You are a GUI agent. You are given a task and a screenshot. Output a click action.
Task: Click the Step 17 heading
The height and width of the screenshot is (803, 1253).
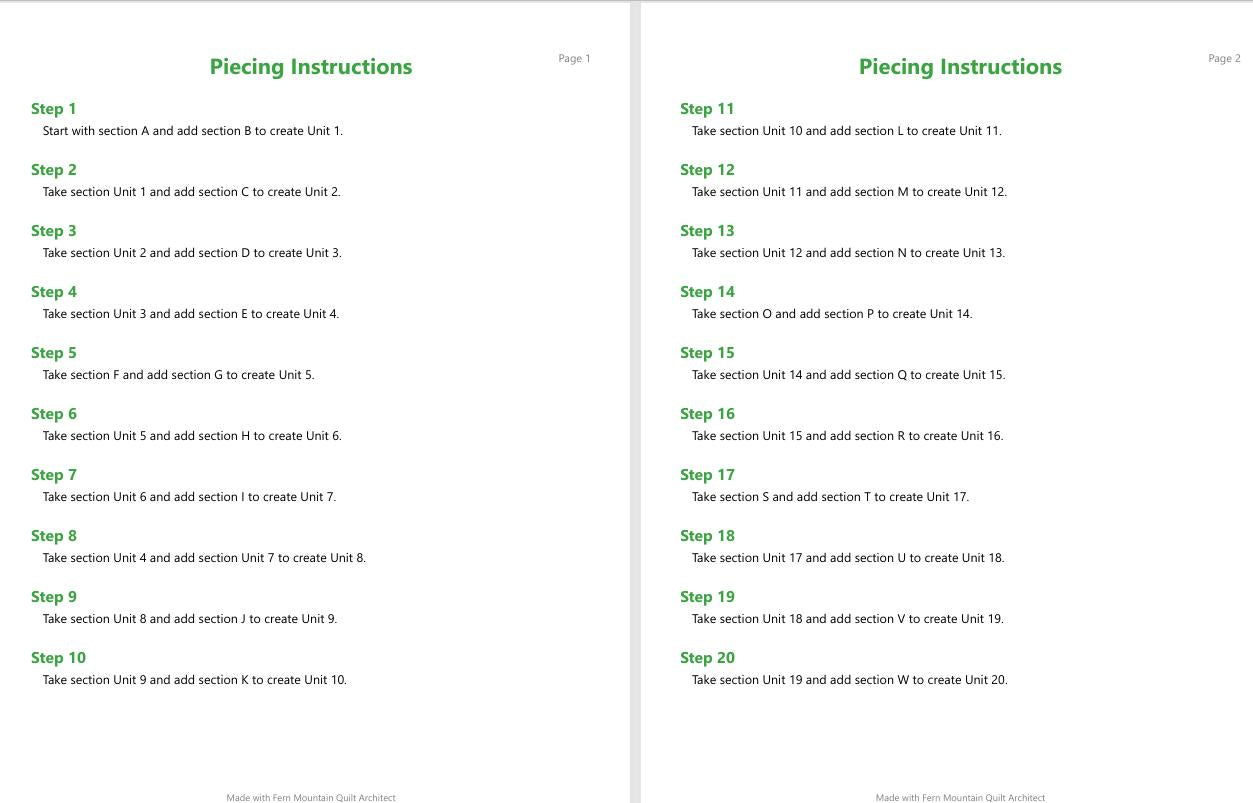pyautogui.click(x=707, y=475)
